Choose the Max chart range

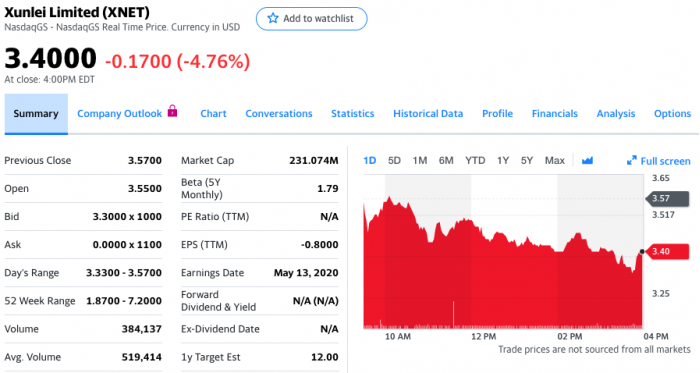tap(554, 160)
